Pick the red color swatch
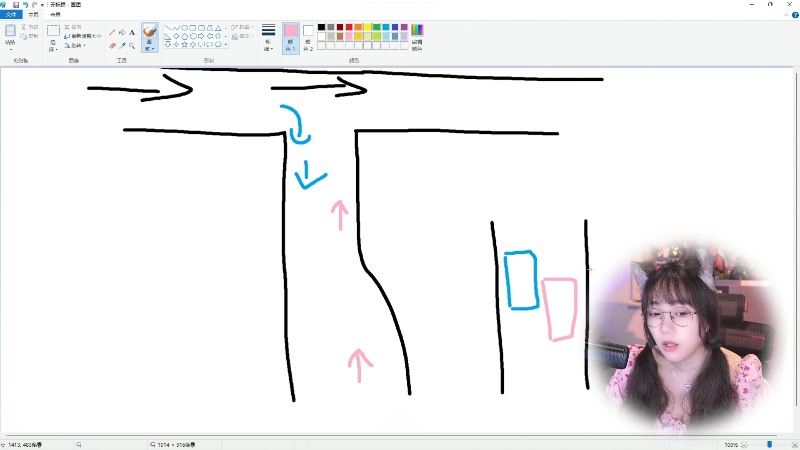Image resolution: width=800 pixels, height=450 pixels. tap(349, 27)
